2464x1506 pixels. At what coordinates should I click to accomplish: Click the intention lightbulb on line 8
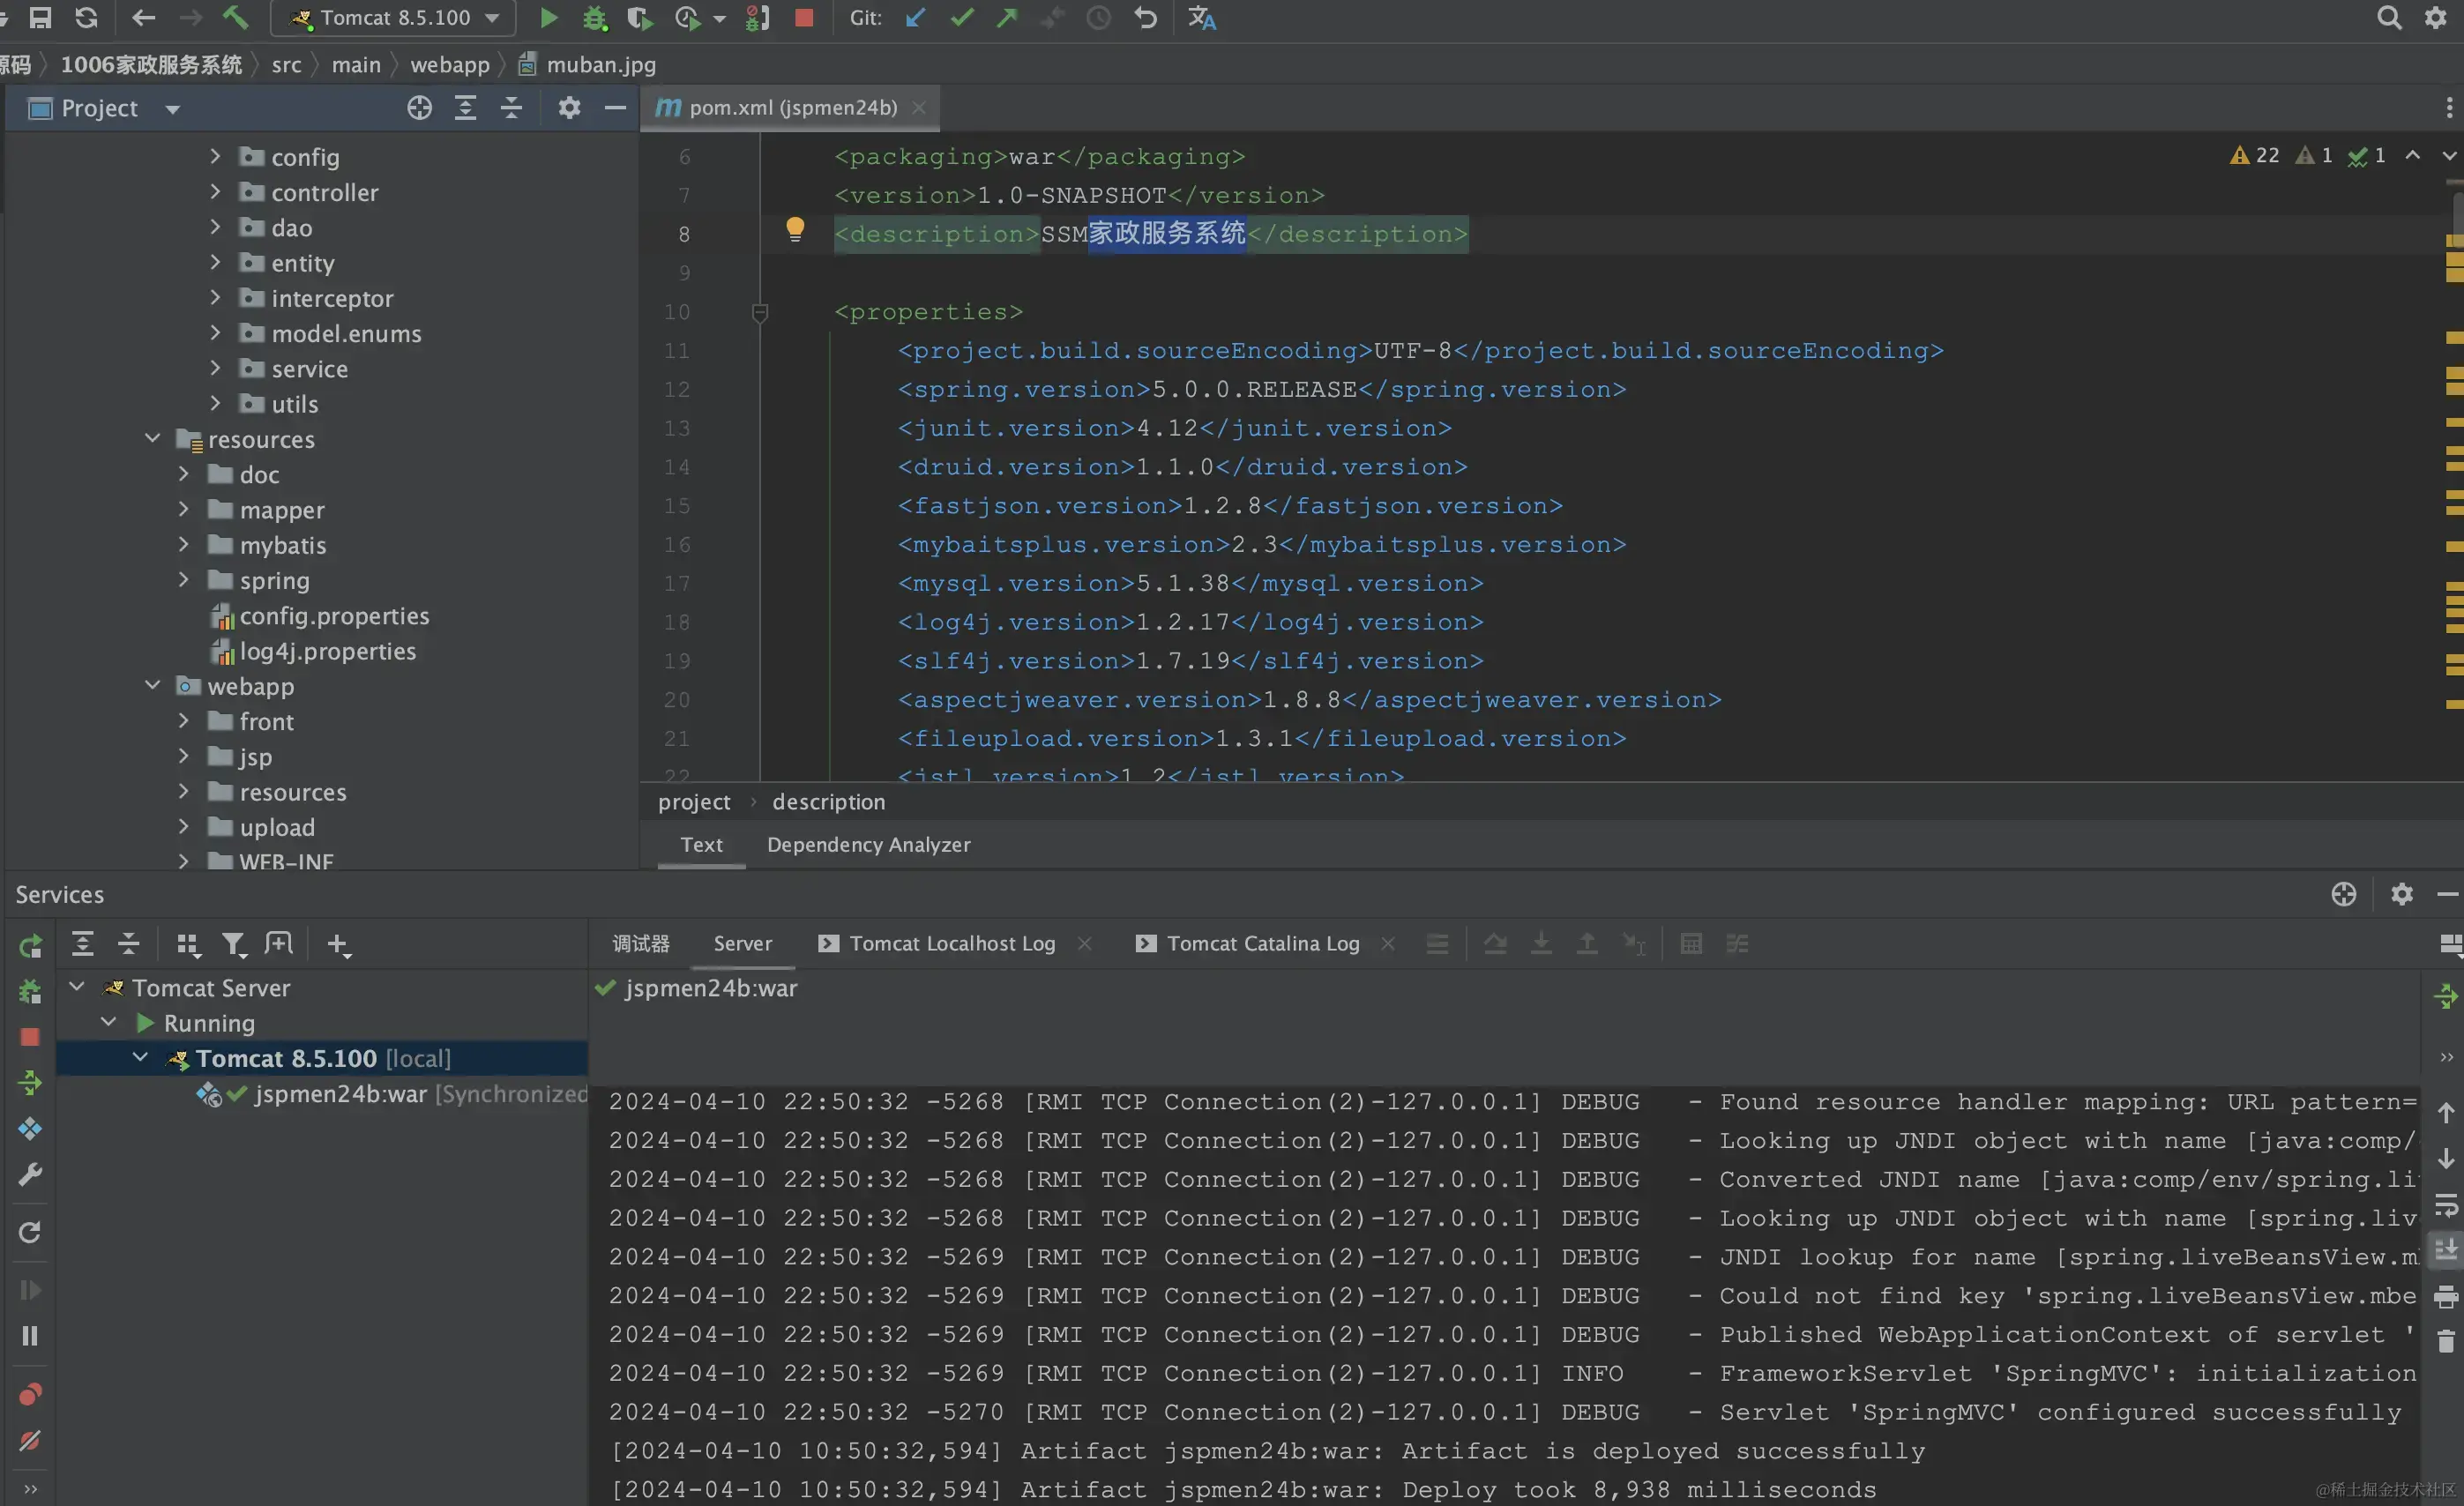coord(795,230)
